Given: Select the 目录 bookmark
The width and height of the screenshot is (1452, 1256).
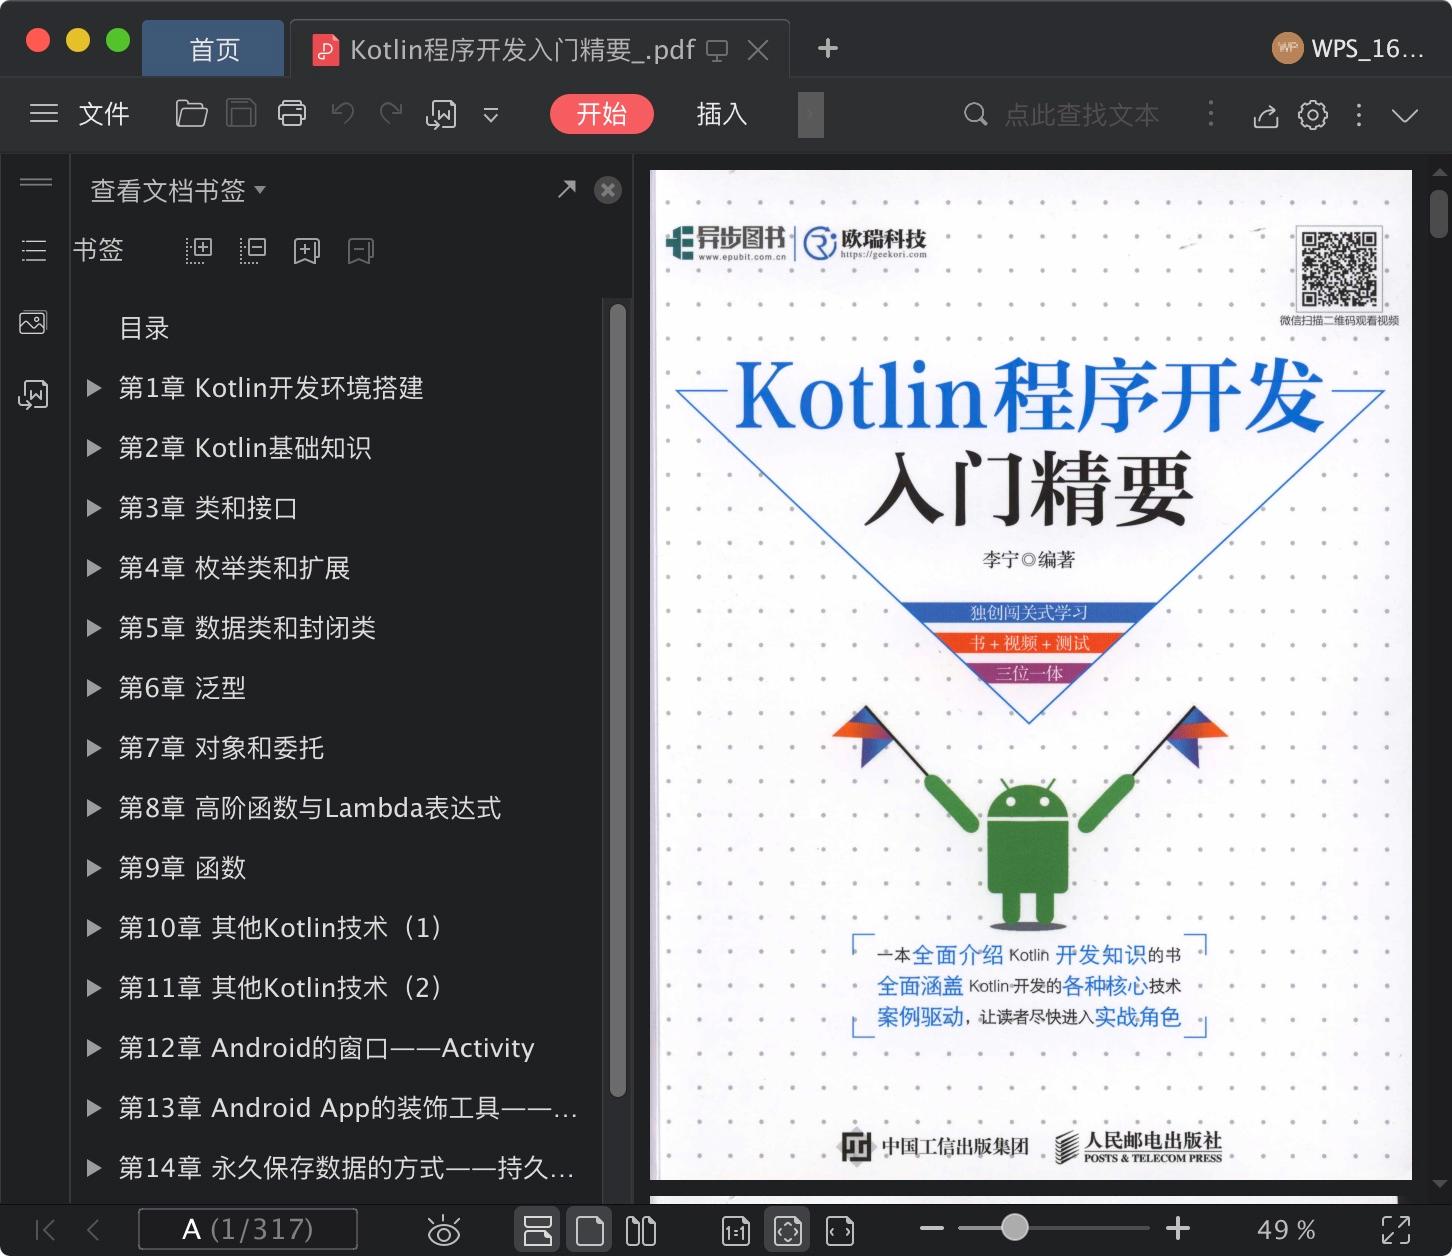Looking at the screenshot, I should point(144,328).
